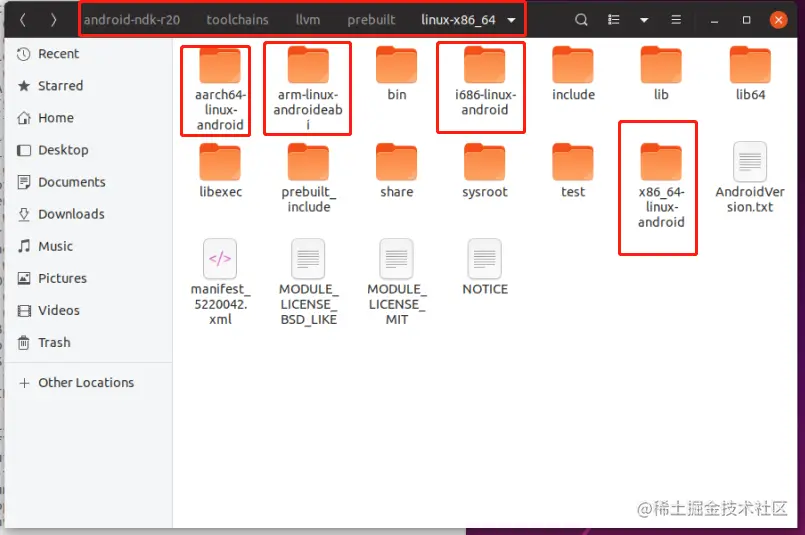Select the NOTICE file icon
Viewport: 805px width, 535px height.
(485, 259)
